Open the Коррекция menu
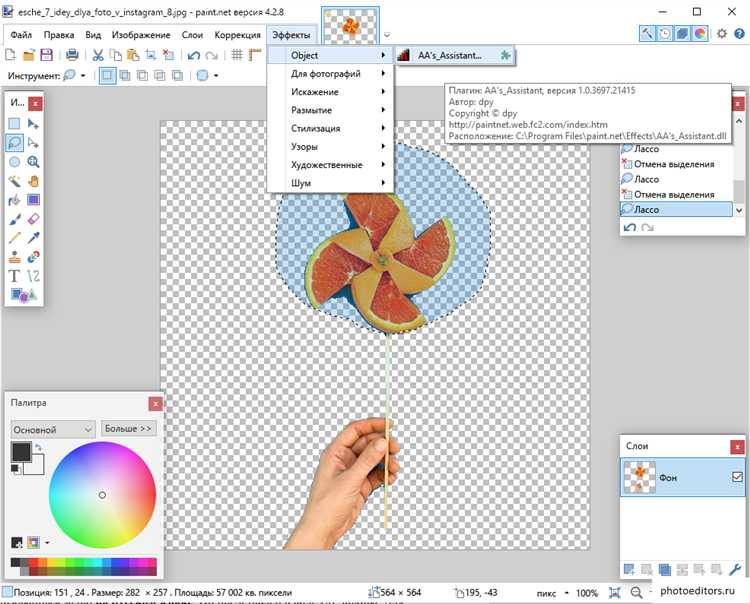Viewport: 750px width, 604px height. pos(238,35)
